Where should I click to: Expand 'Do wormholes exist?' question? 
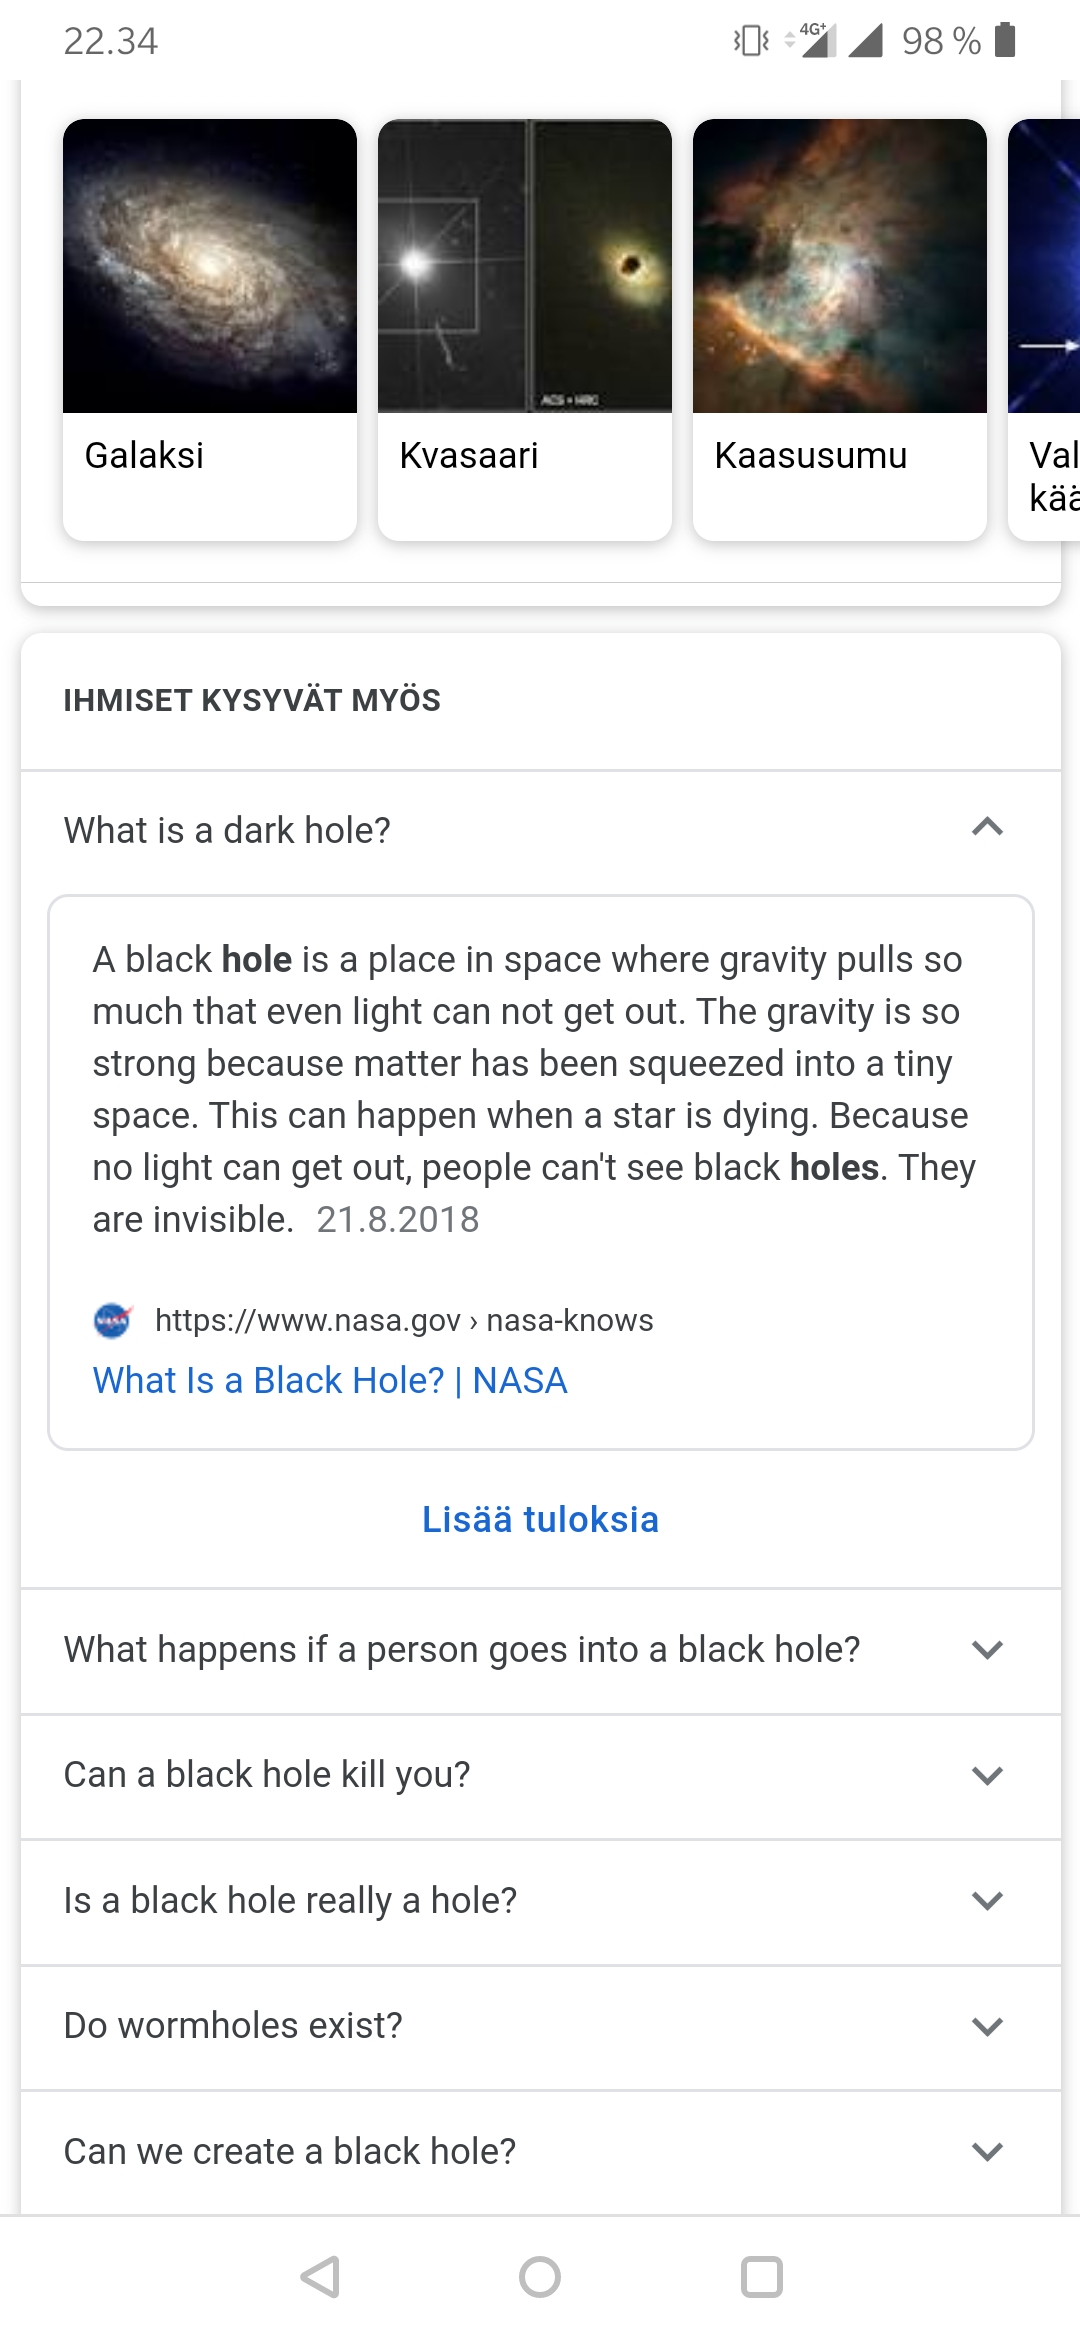(x=540, y=2026)
